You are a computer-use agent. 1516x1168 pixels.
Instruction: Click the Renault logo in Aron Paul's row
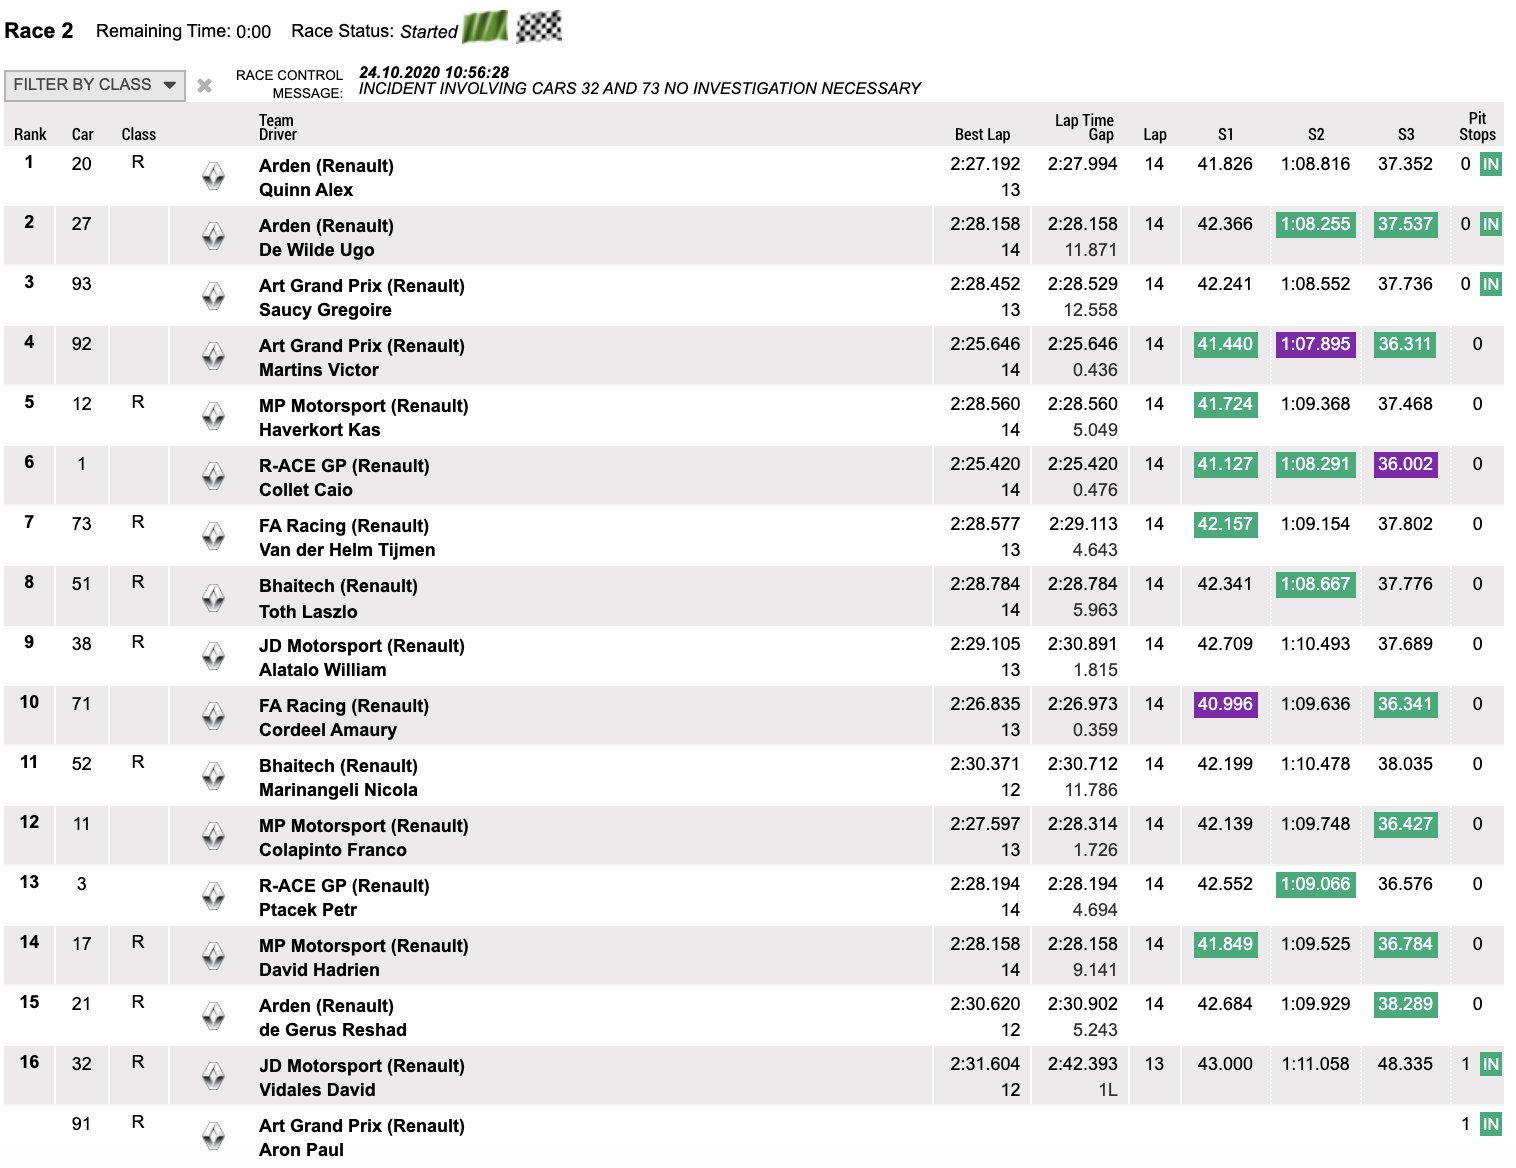(213, 1136)
